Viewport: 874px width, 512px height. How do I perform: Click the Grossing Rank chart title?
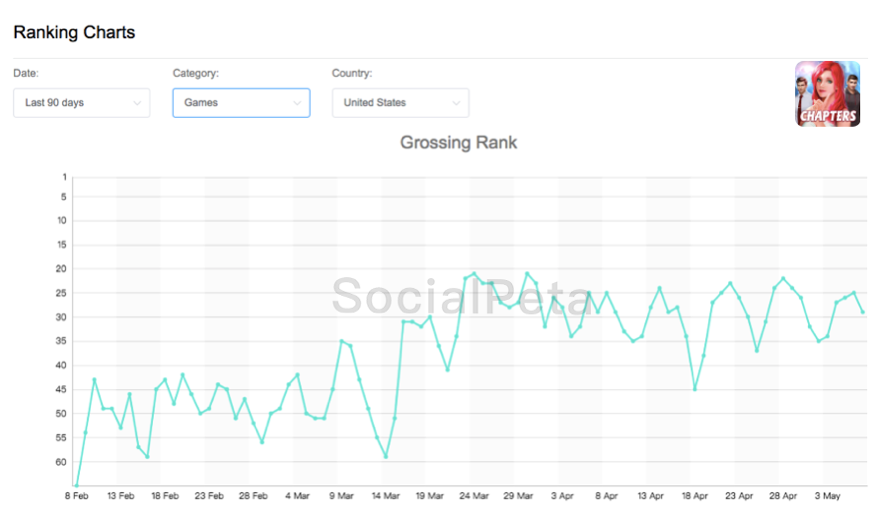coord(458,142)
